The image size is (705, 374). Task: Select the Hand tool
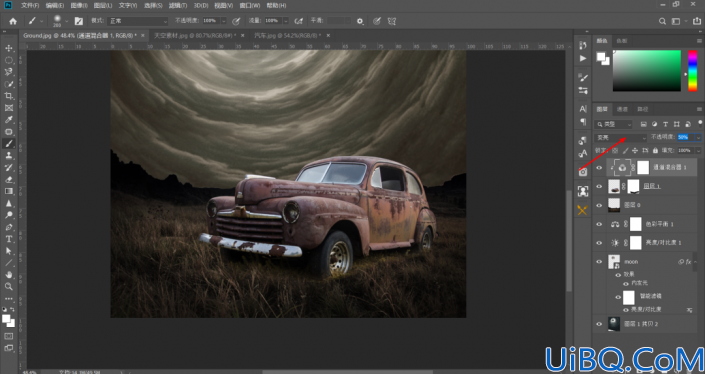9,274
